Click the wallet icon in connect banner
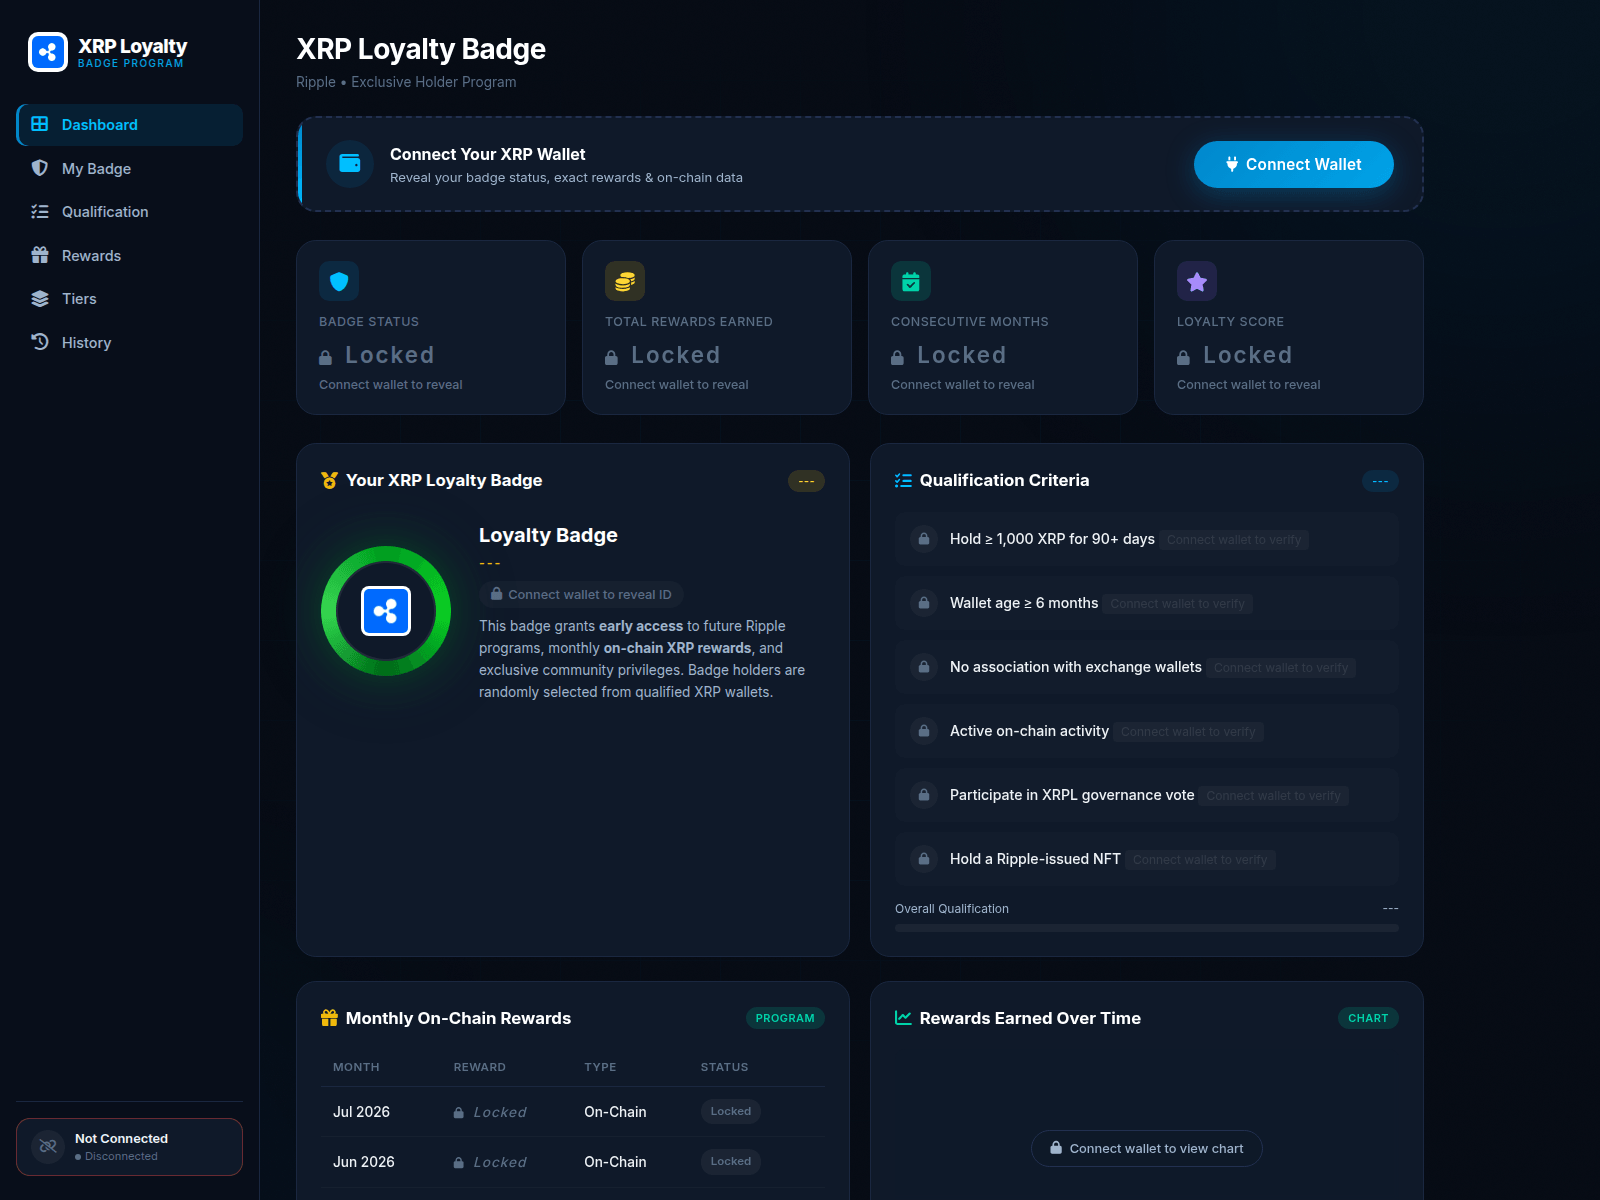The width and height of the screenshot is (1600, 1200). click(x=350, y=164)
